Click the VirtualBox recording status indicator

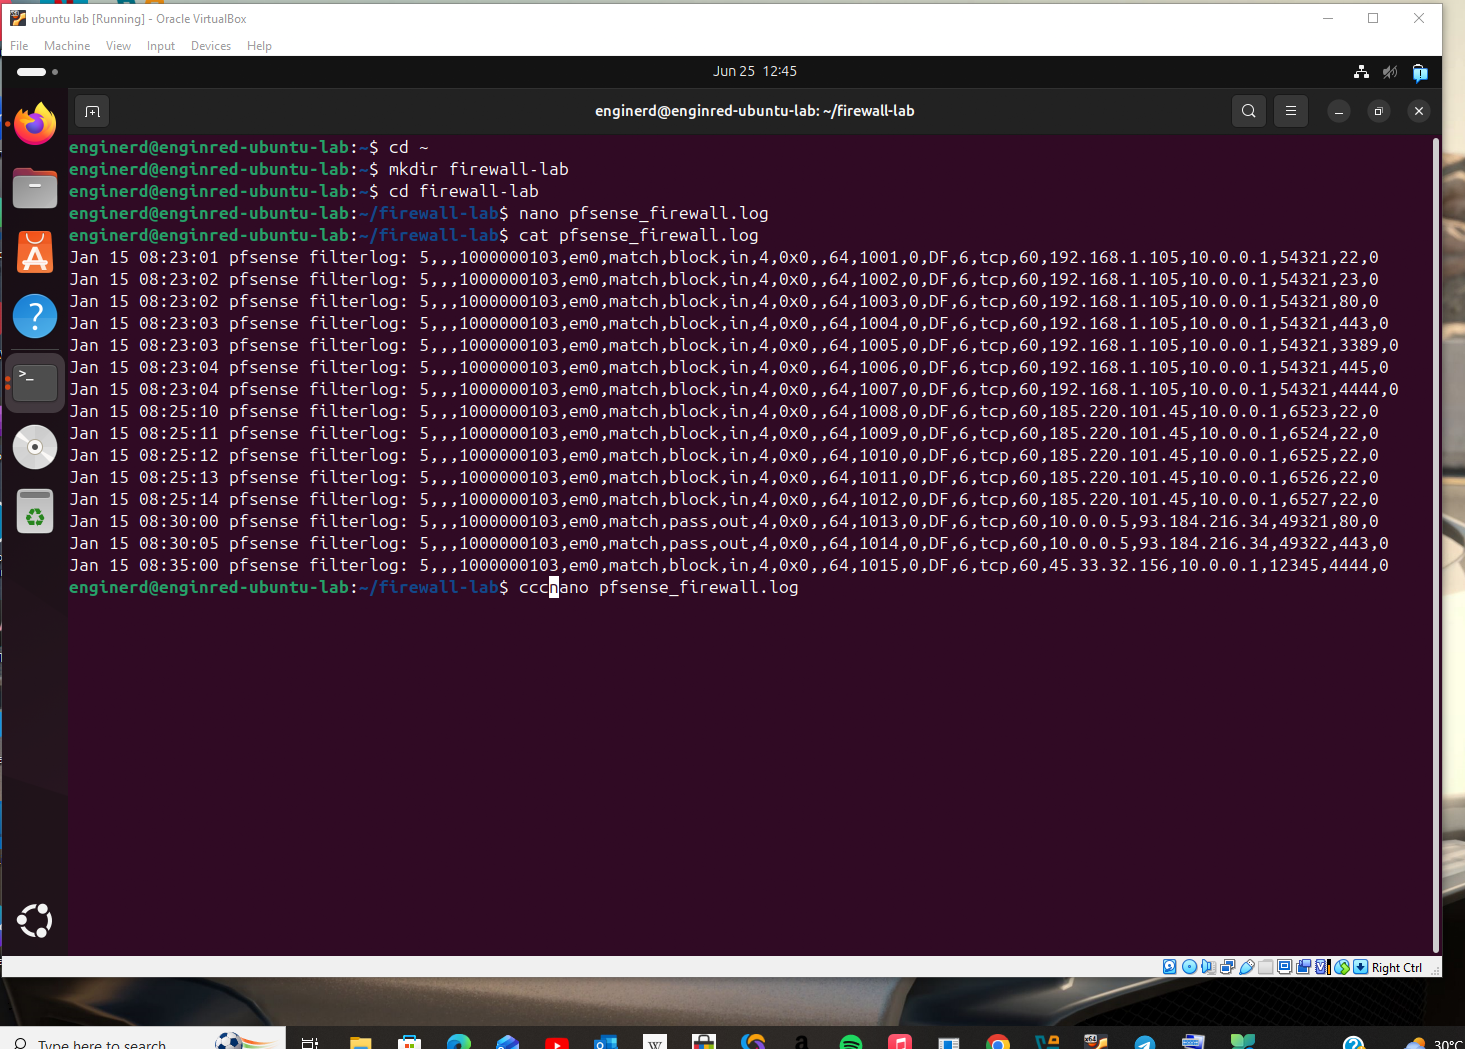(1303, 967)
